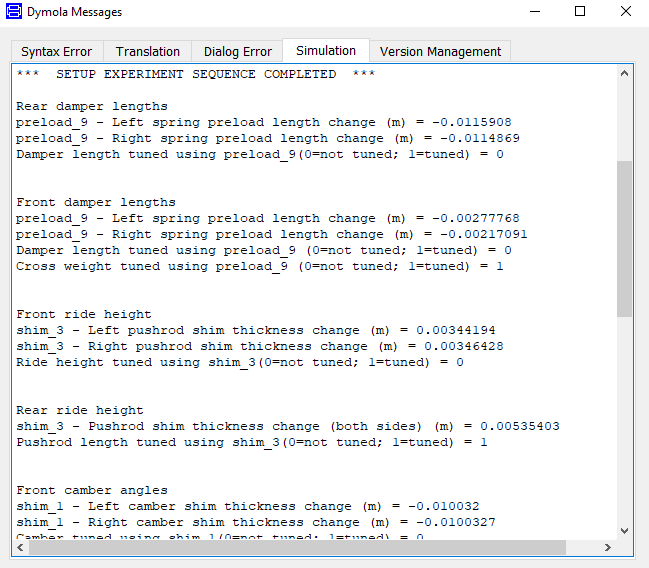Click the 'Front camber angles' heading
Image resolution: width=649 pixels, height=568 pixels.
point(92,490)
